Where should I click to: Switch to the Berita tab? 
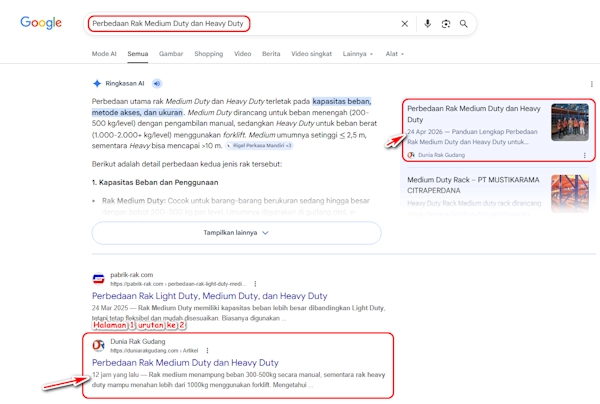point(271,54)
